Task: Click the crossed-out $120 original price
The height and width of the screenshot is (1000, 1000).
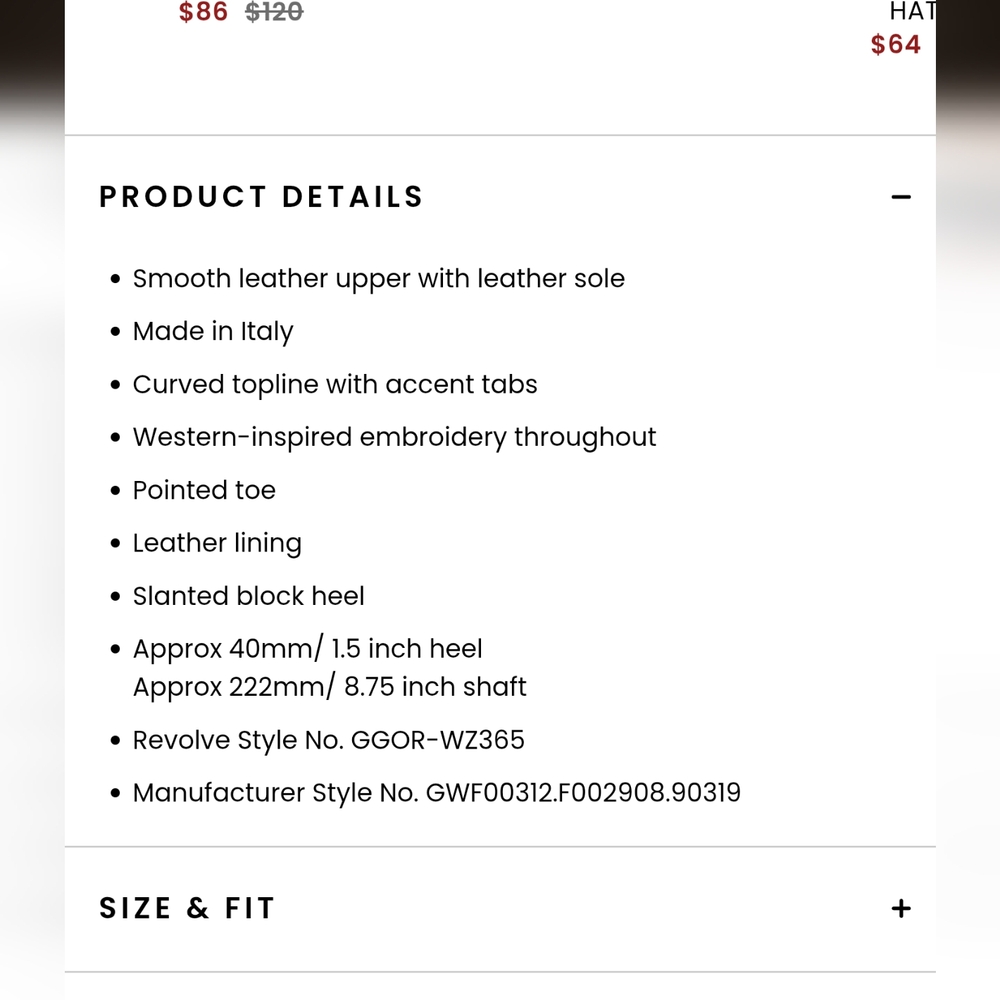Action: click(x=274, y=12)
